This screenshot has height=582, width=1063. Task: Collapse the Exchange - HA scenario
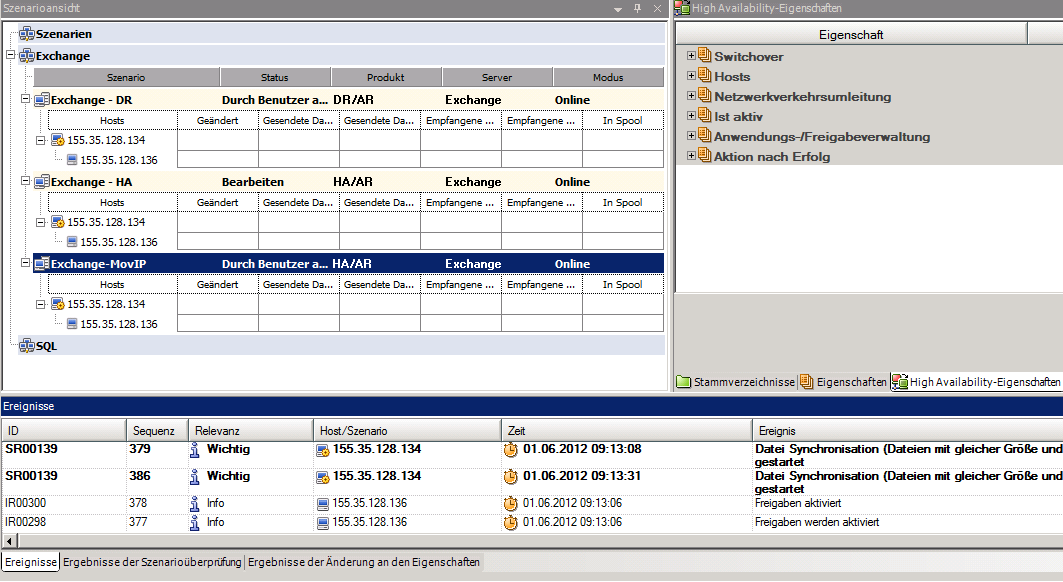[x=26, y=181]
